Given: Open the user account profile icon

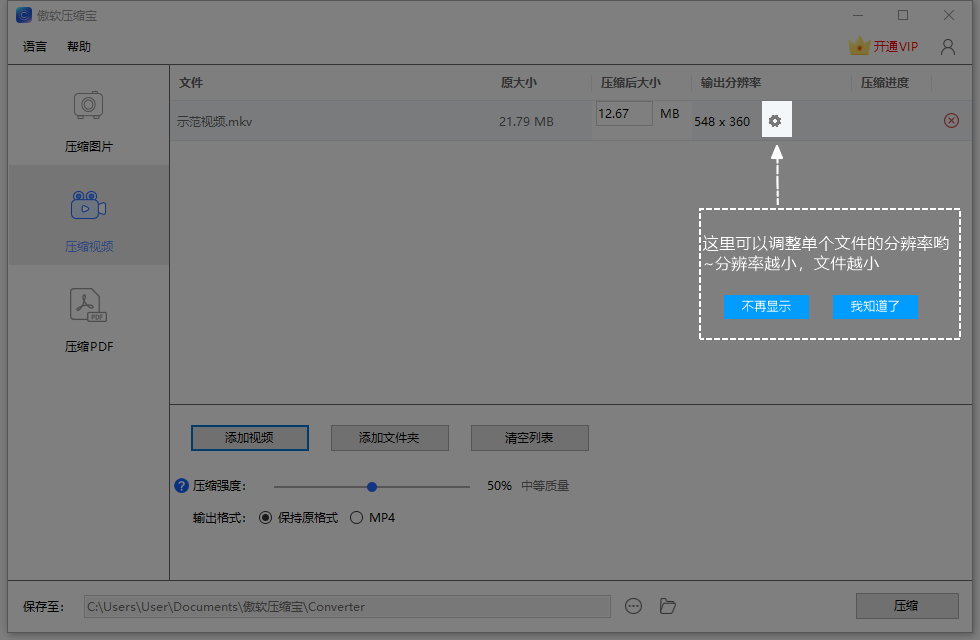Looking at the screenshot, I should 948,46.
